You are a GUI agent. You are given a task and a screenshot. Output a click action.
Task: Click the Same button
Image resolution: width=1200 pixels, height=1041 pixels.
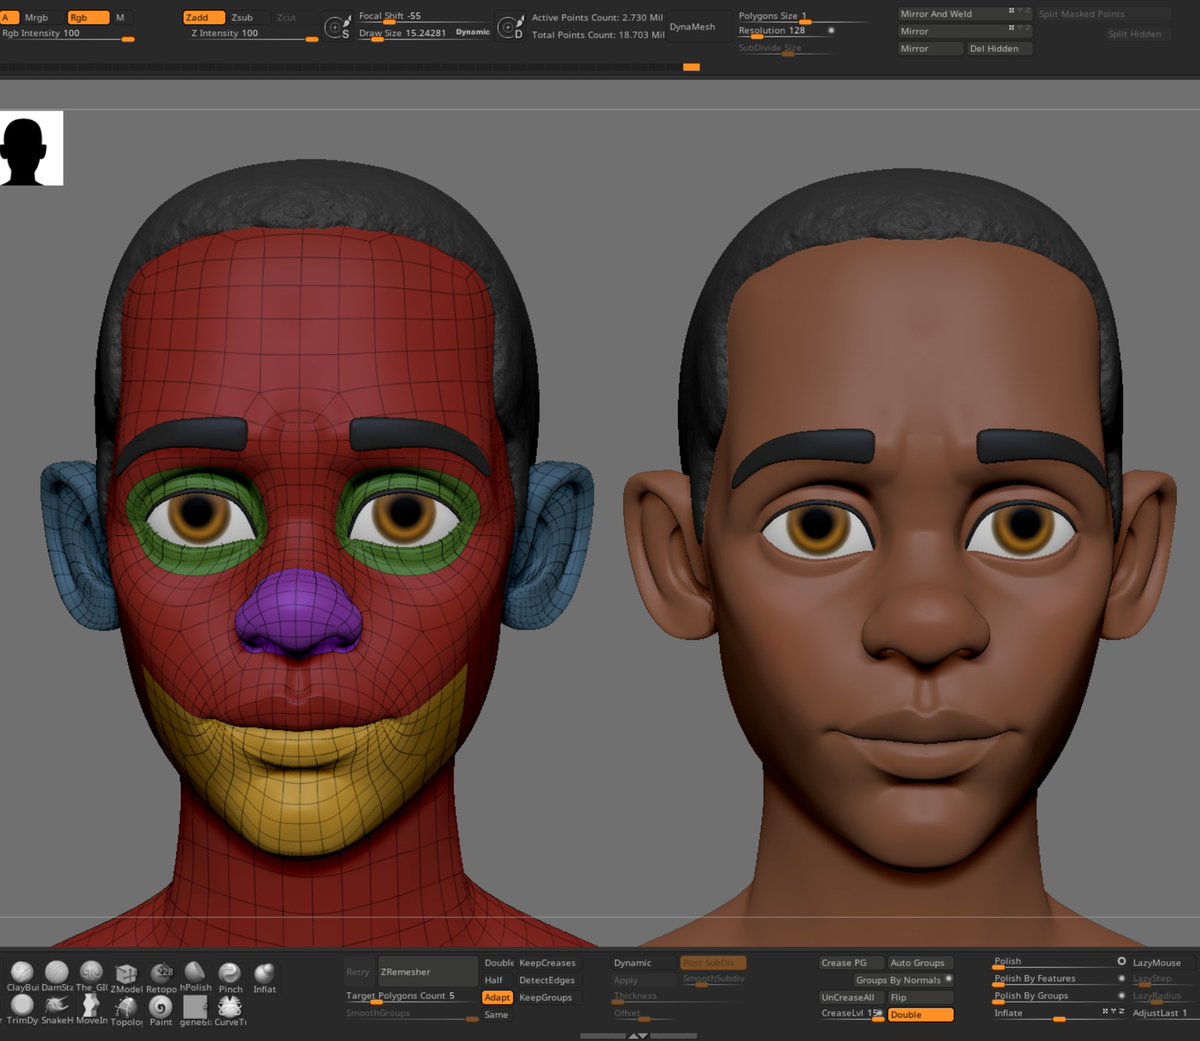(497, 1014)
